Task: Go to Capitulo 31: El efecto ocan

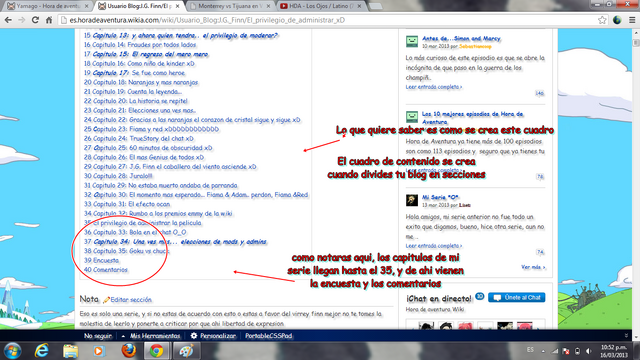Action: point(127,204)
